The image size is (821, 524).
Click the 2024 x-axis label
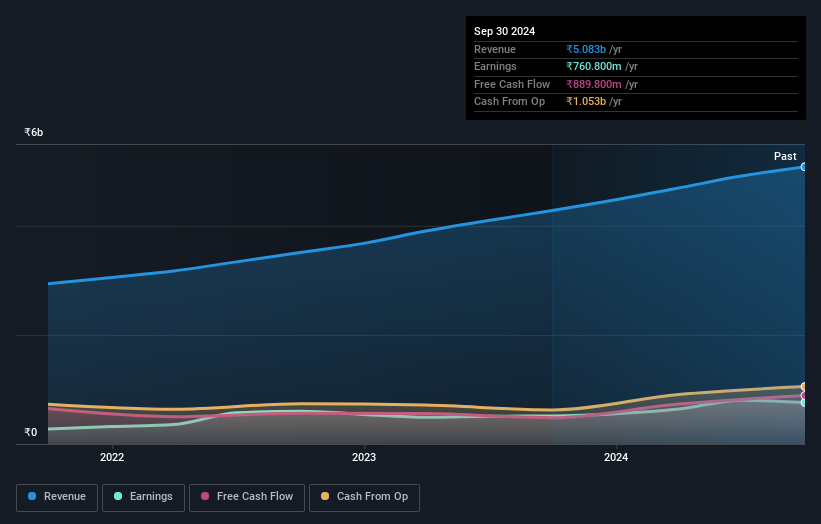(616, 458)
